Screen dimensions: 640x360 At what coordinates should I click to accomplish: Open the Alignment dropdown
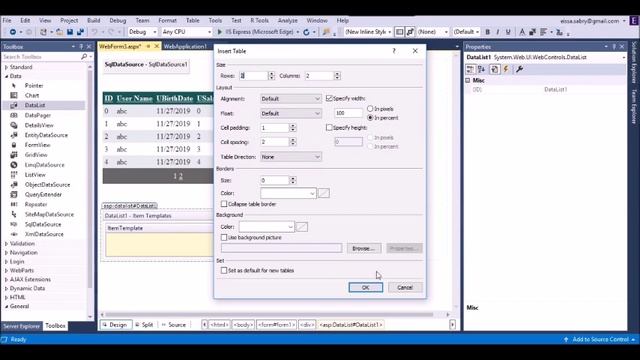point(291,99)
